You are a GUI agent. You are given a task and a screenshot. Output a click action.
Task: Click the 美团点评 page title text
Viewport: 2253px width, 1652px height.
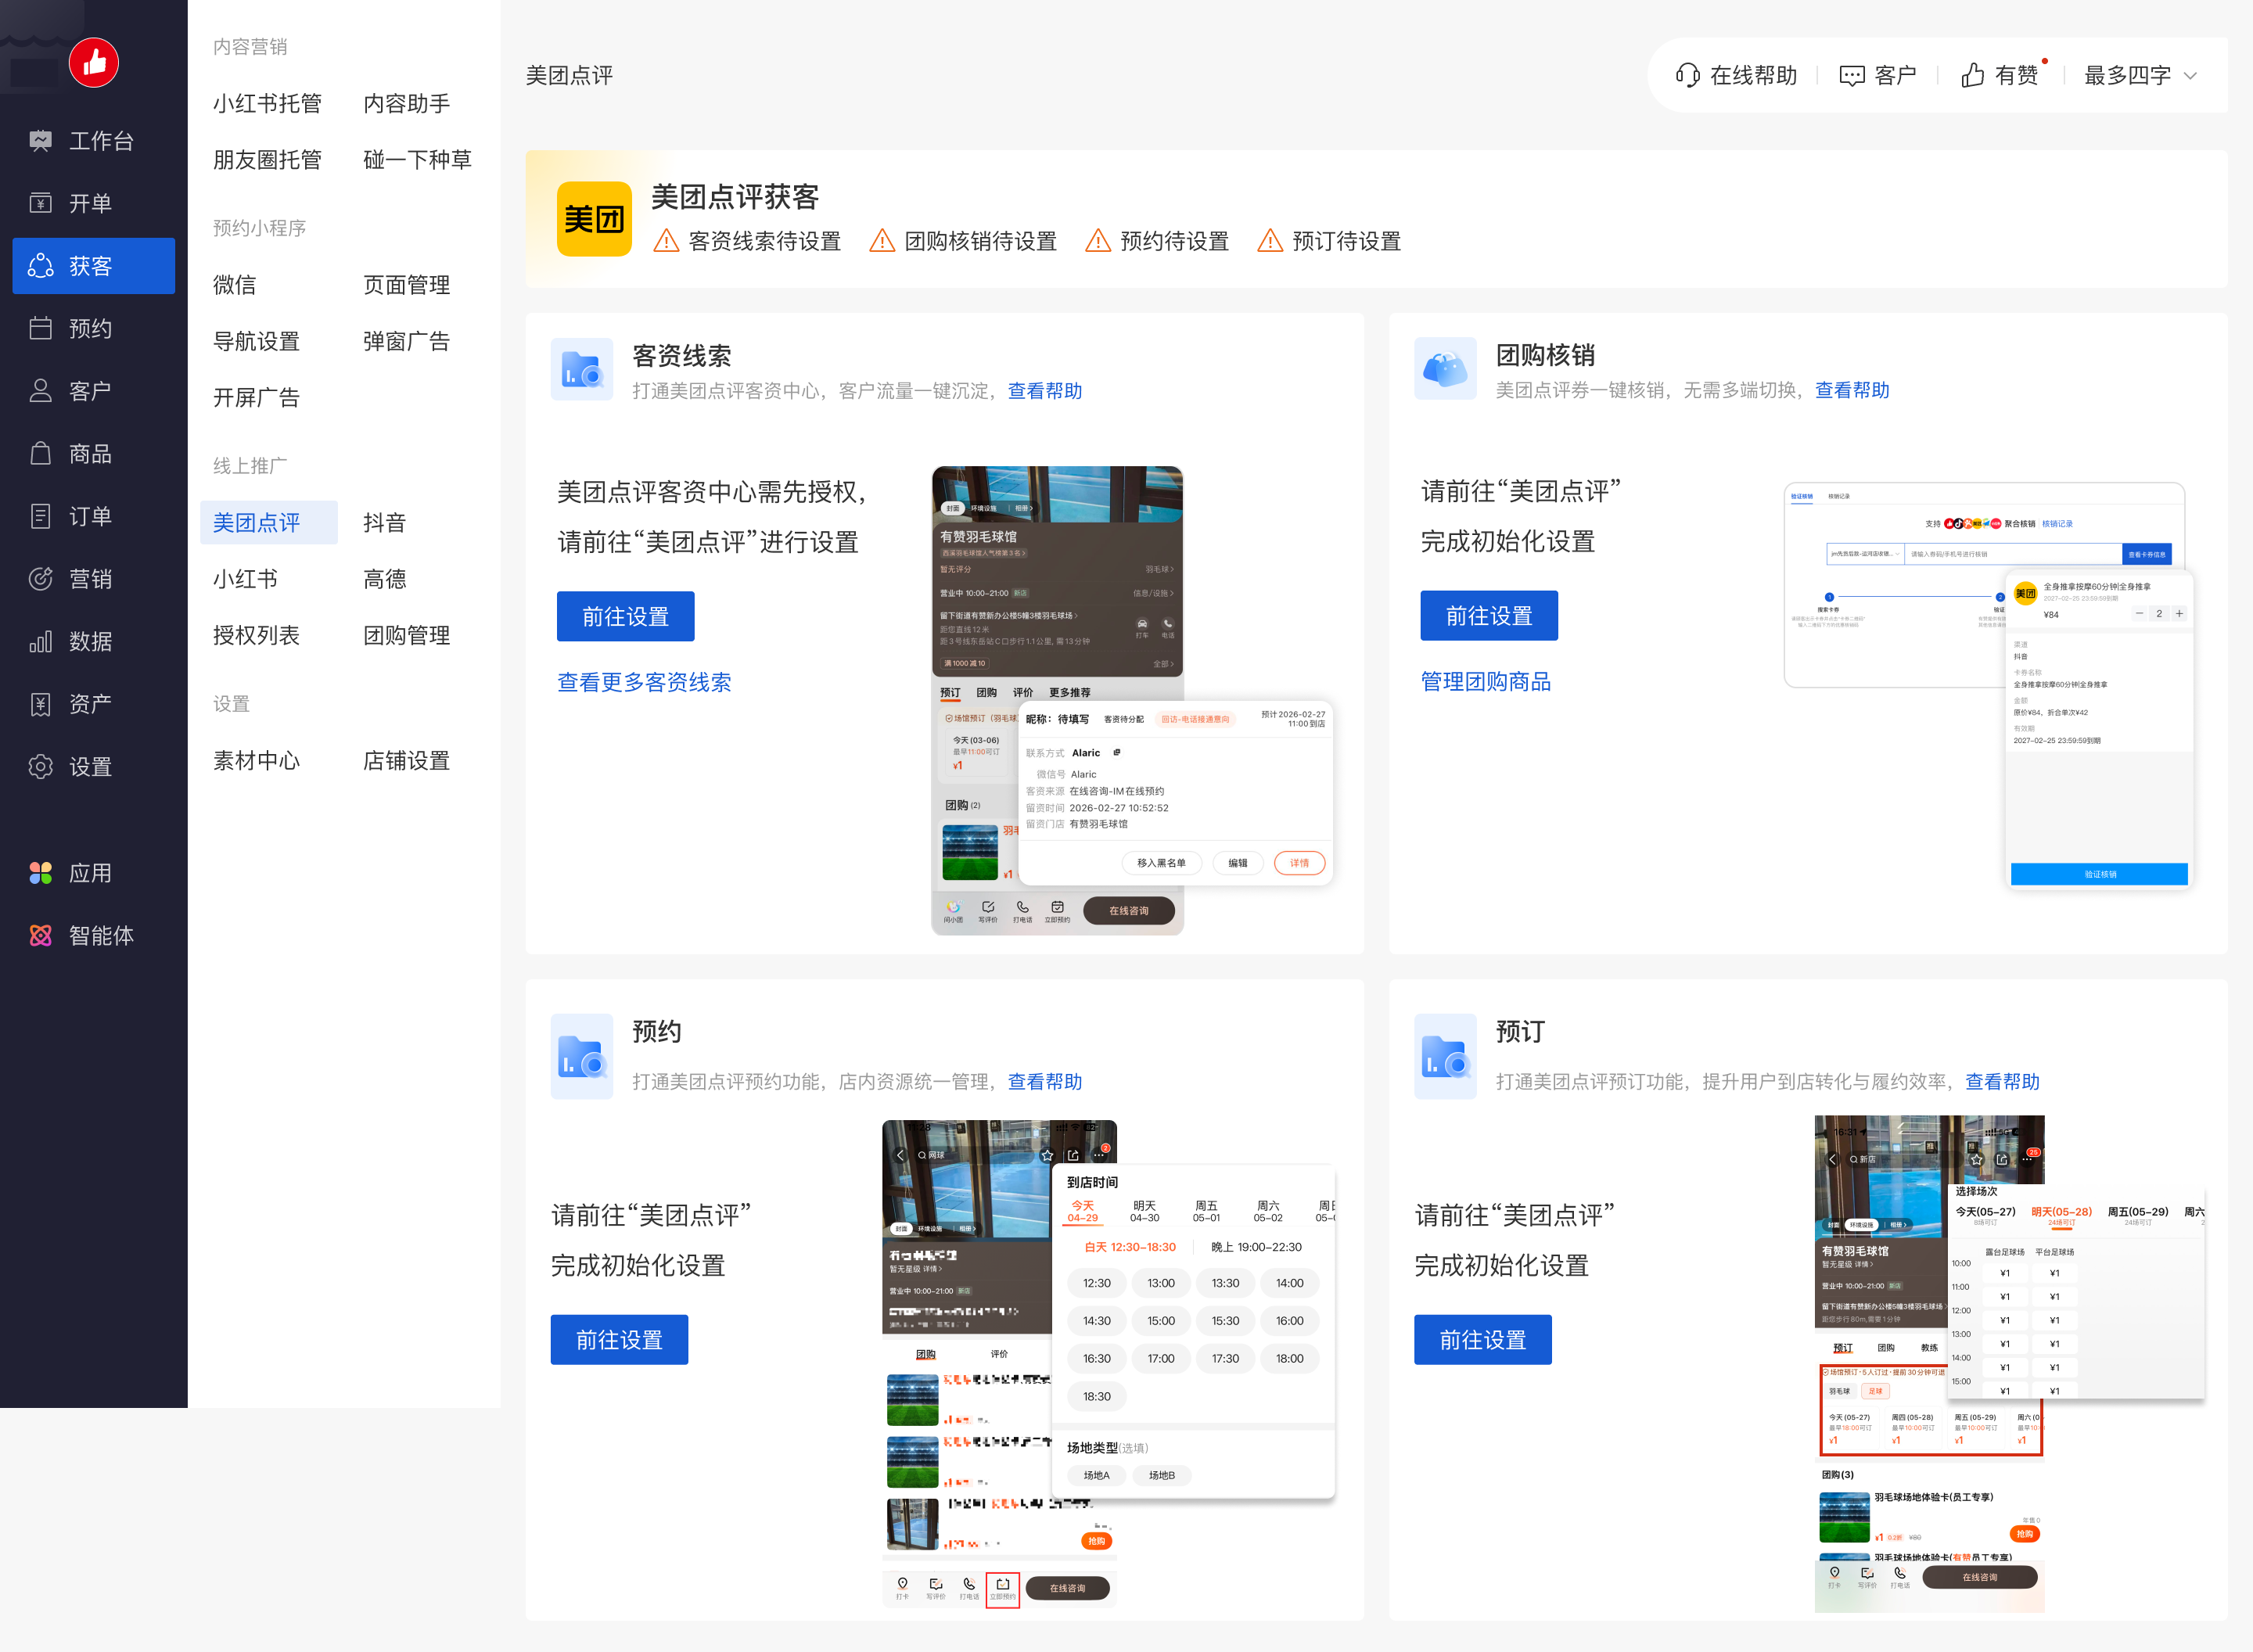[x=569, y=75]
